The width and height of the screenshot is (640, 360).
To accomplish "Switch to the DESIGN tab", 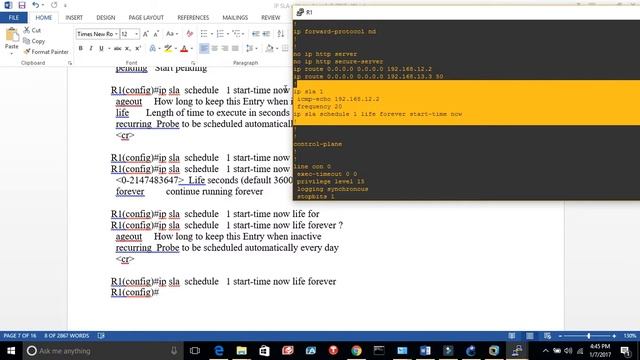I will tap(106, 18).
